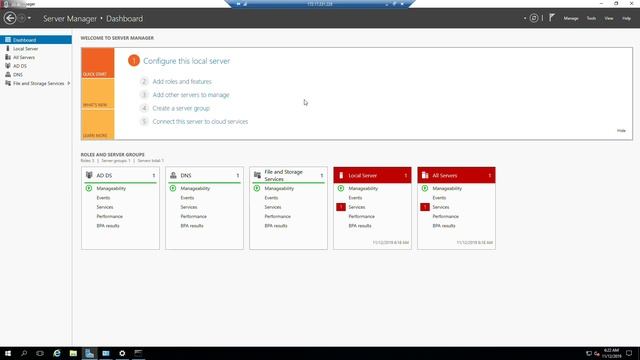Click Add other servers to manage
Screen dimensions: 640x360
tap(191, 95)
